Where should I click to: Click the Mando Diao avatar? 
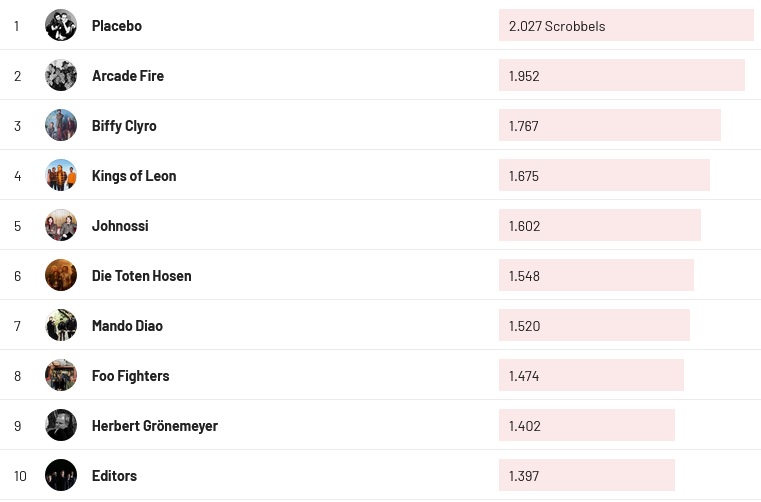pyautogui.click(x=61, y=325)
